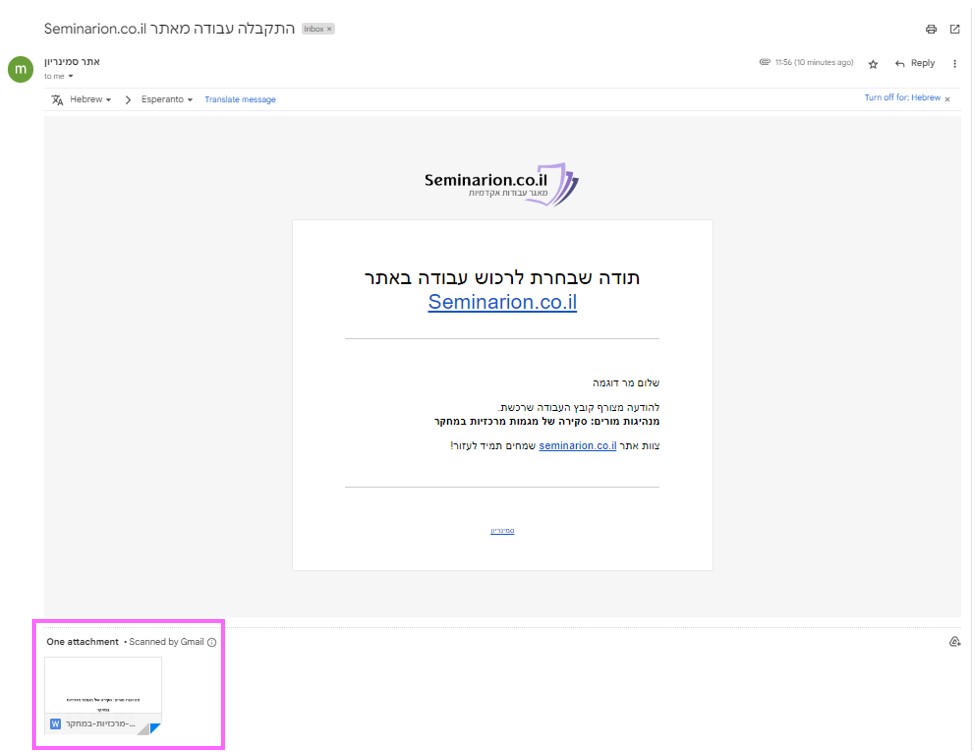This screenshot has height=756, width=975.
Task: Click the Word icon on the attachment
Action: [x=55, y=724]
